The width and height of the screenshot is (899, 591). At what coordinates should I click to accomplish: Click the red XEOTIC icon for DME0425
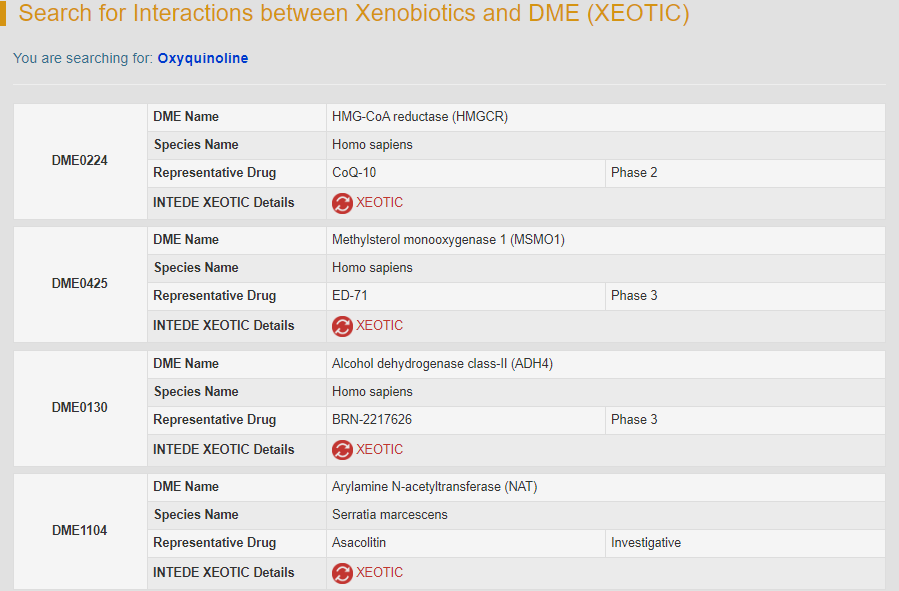coord(342,326)
